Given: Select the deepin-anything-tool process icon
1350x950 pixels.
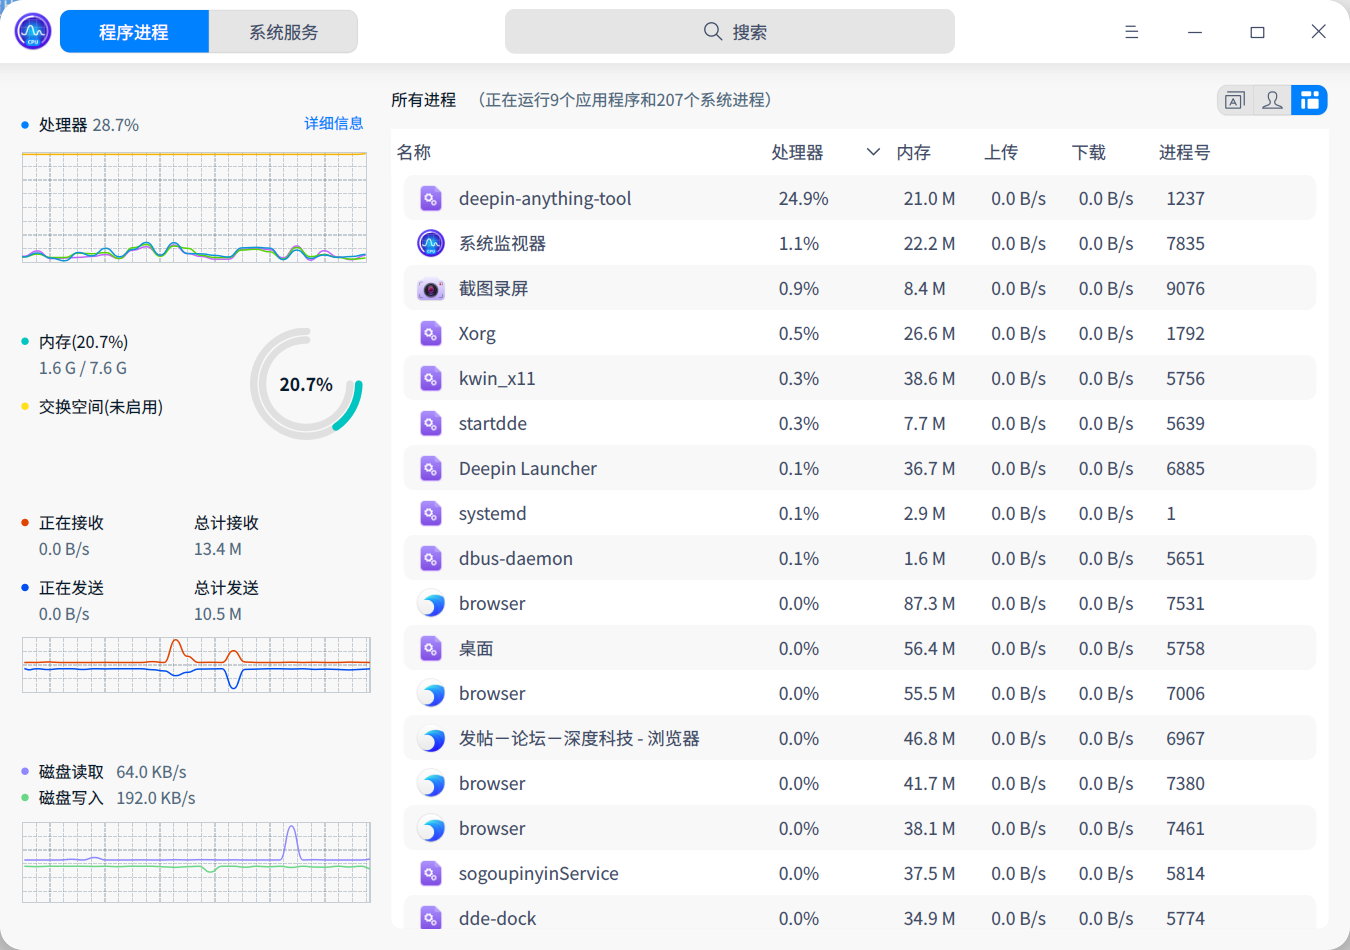Looking at the screenshot, I should click(x=431, y=199).
